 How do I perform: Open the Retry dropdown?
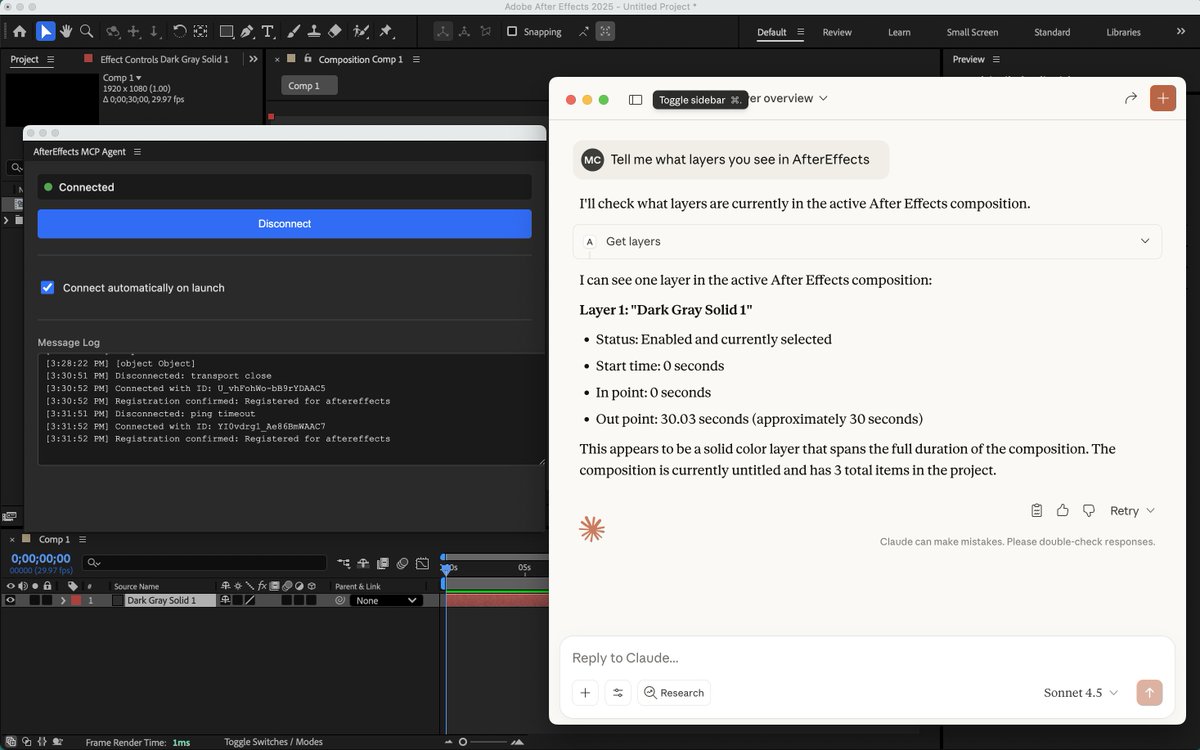[1132, 510]
